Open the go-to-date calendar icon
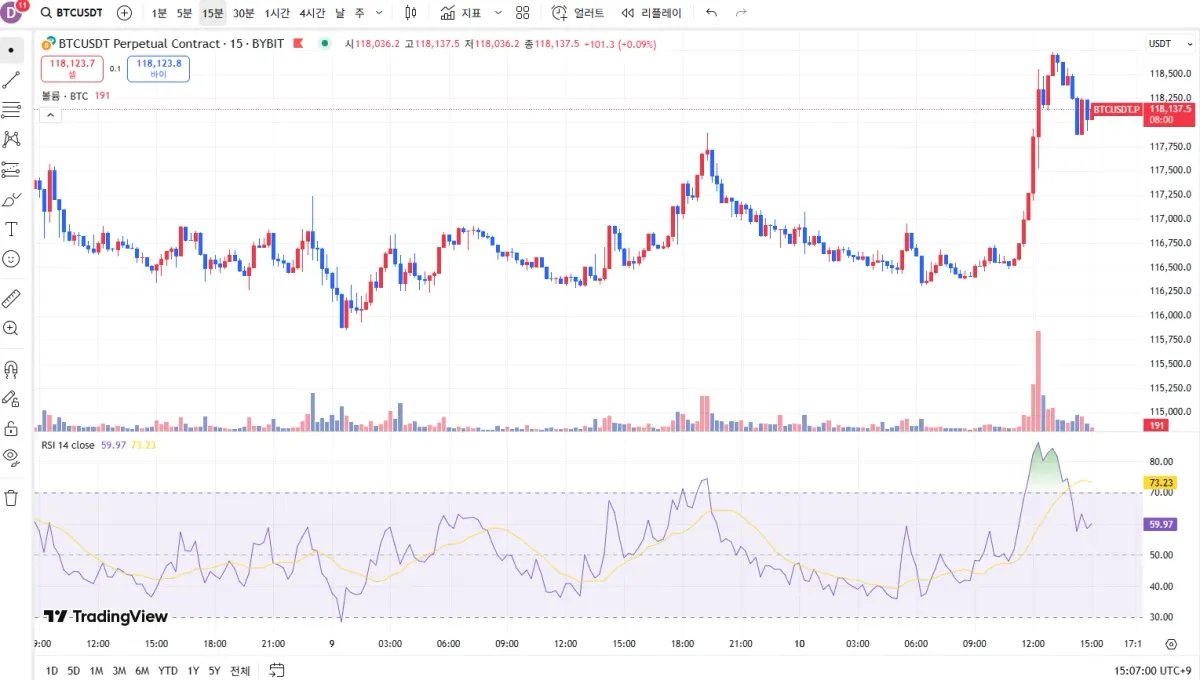The width and height of the screenshot is (1200, 680). [277, 669]
